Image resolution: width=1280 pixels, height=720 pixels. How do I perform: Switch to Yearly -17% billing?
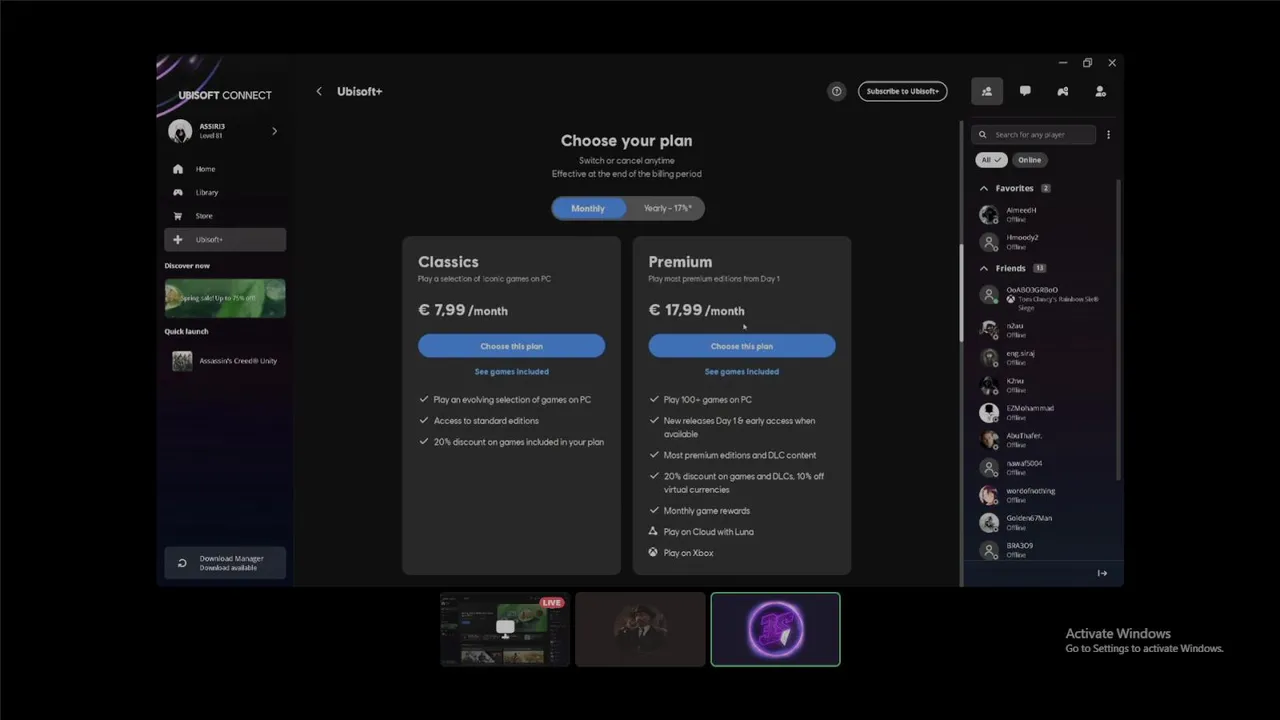click(667, 208)
